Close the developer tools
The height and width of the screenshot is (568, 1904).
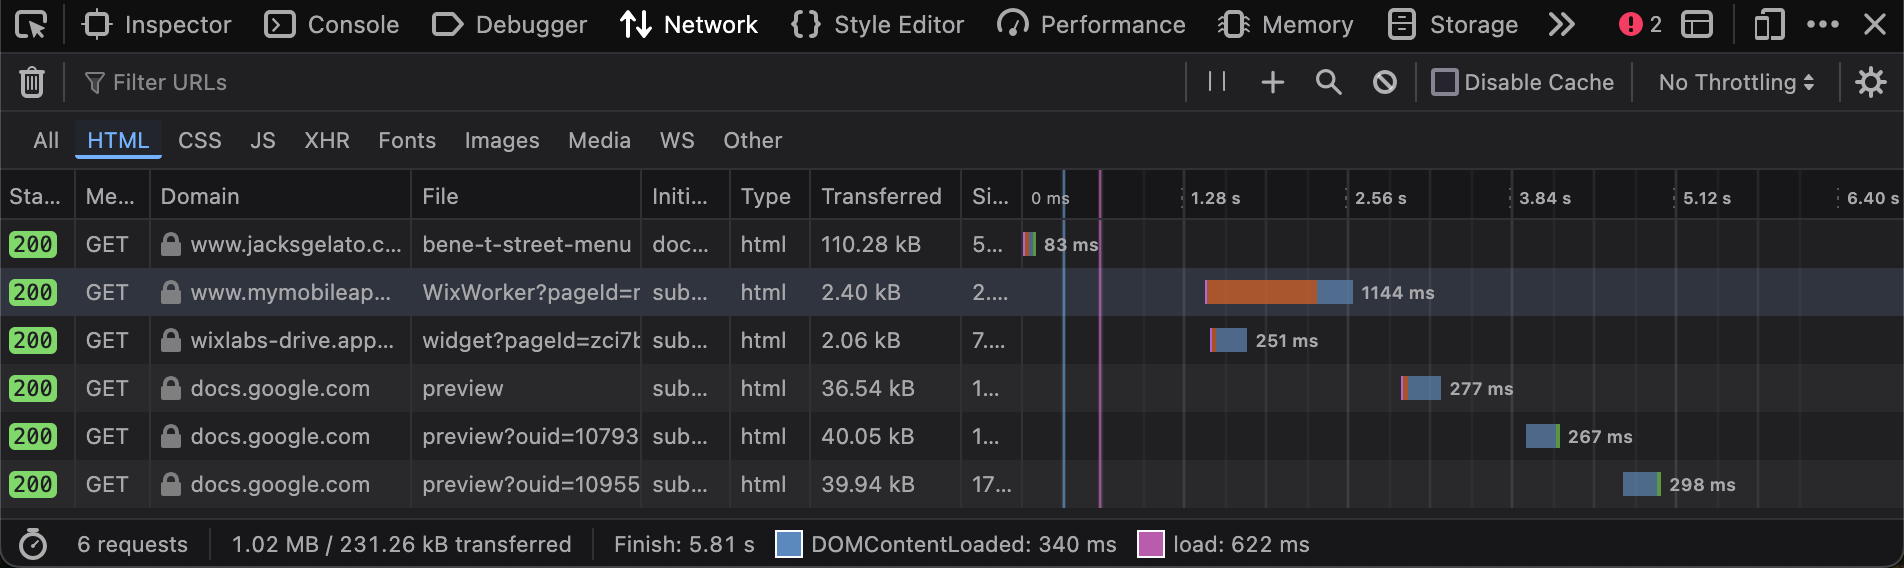[1875, 24]
